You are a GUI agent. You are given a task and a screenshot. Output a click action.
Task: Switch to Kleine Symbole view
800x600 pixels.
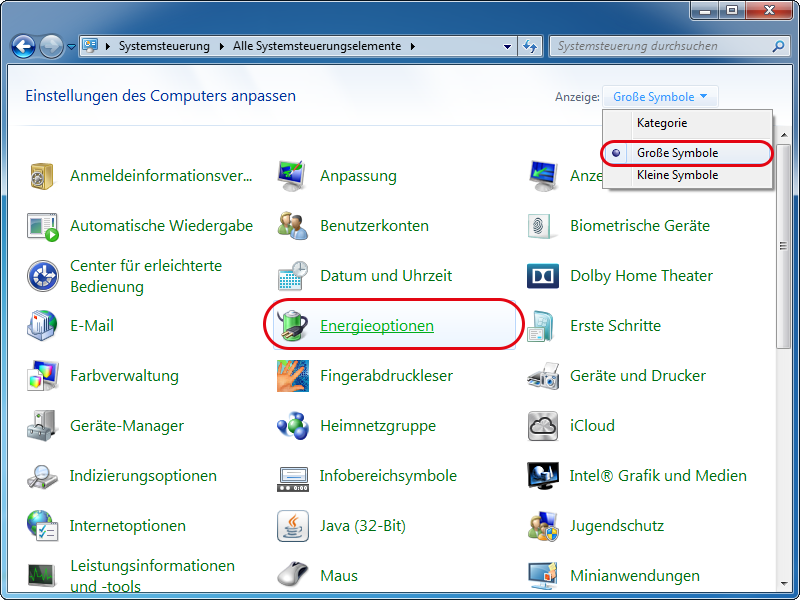coord(678,175)
